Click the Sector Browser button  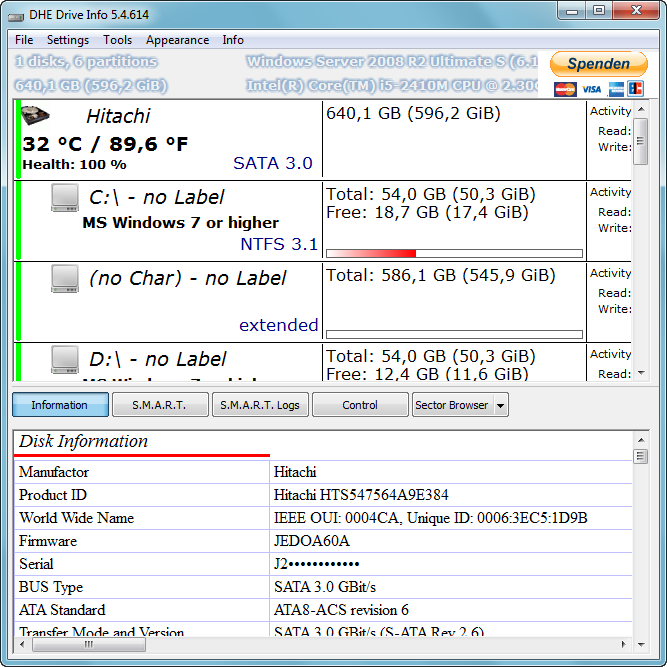453,405
